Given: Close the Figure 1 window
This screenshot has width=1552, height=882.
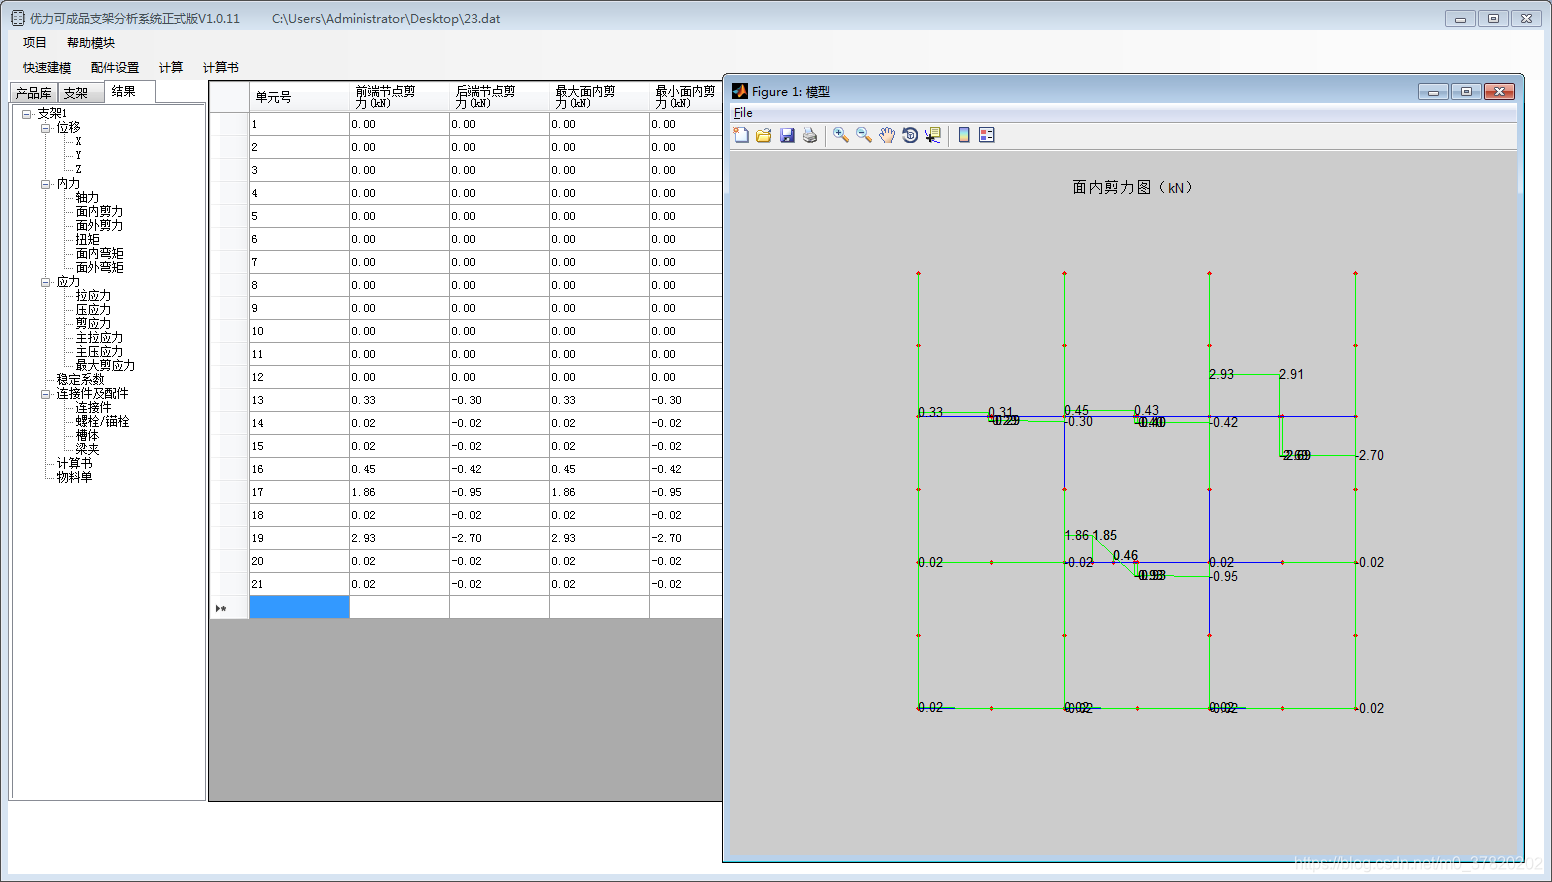Looking at the screenshot, I should (1499, 91).
